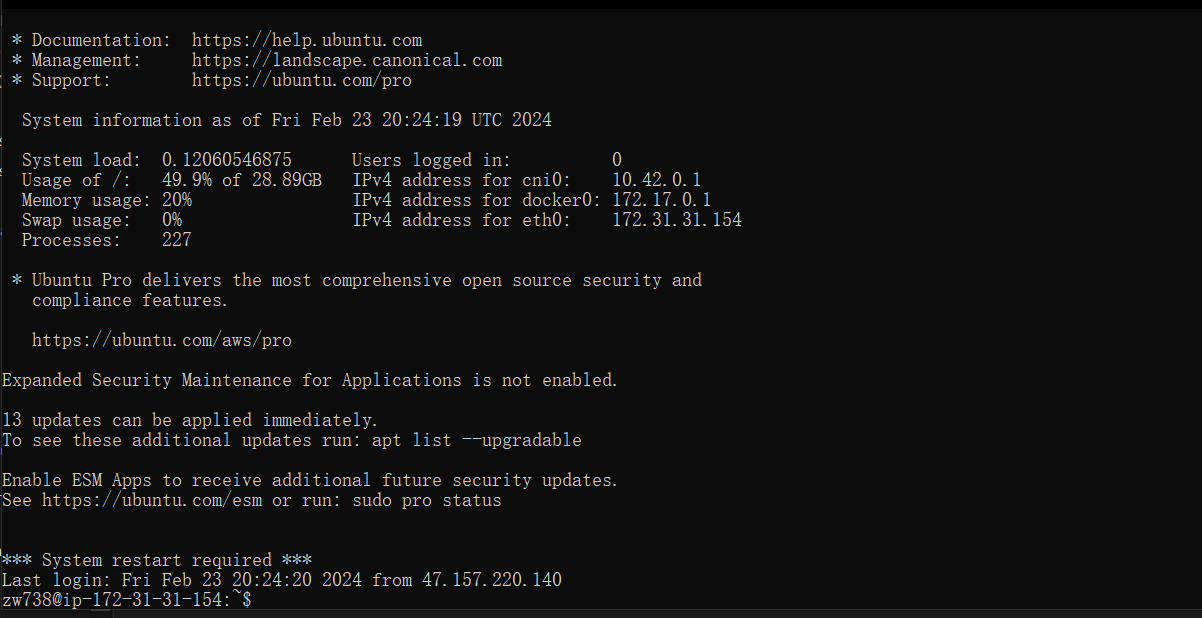
Task: Click the Processes count 227
Action: coord(177,240)
